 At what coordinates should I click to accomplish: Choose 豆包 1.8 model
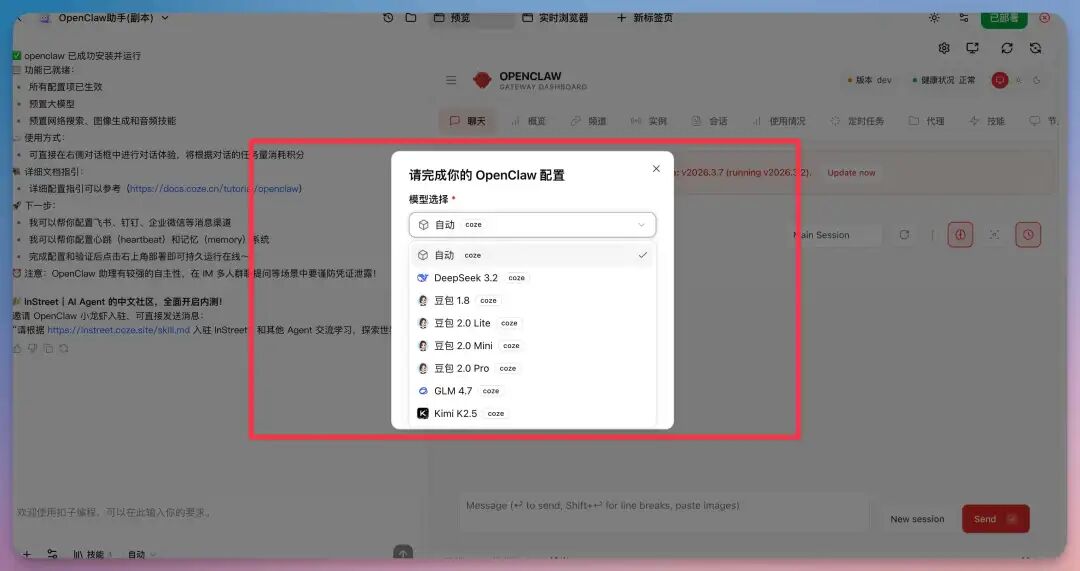click(x=532, y=300)
